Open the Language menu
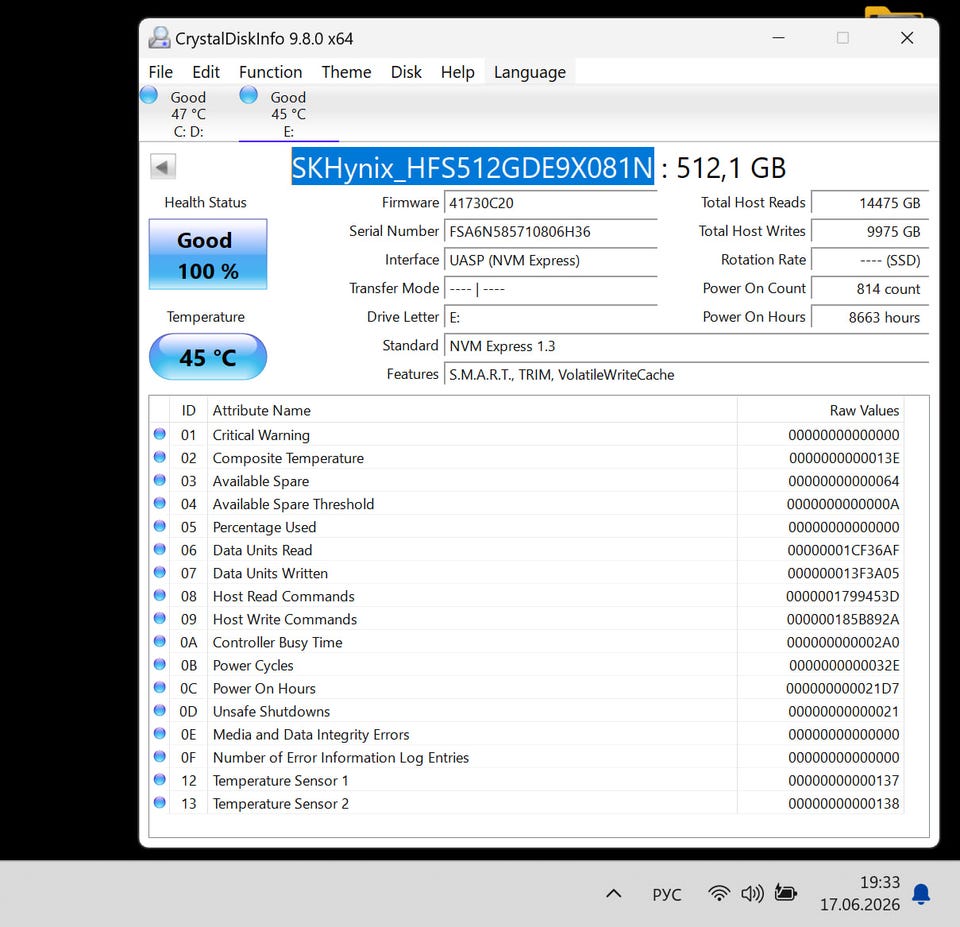Screen dimensions: 960x927 pos(530,72)
